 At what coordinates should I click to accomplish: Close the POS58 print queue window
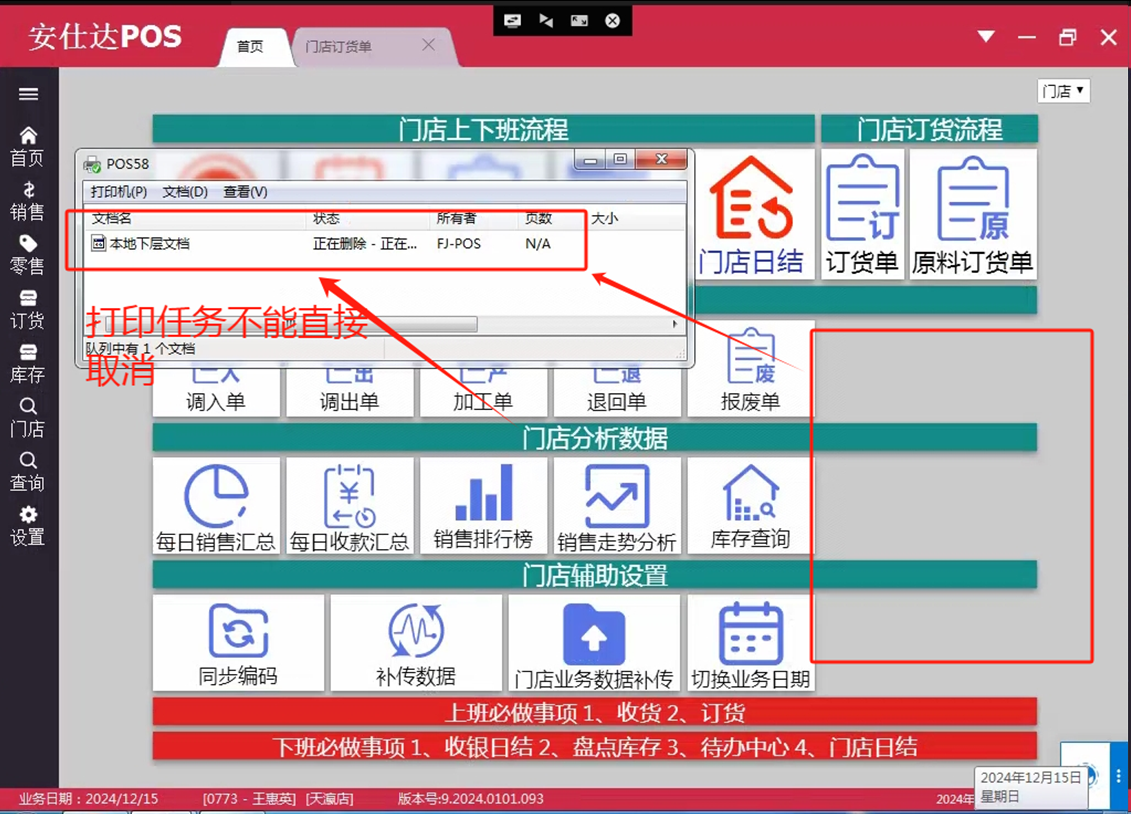tap(661, 160)
